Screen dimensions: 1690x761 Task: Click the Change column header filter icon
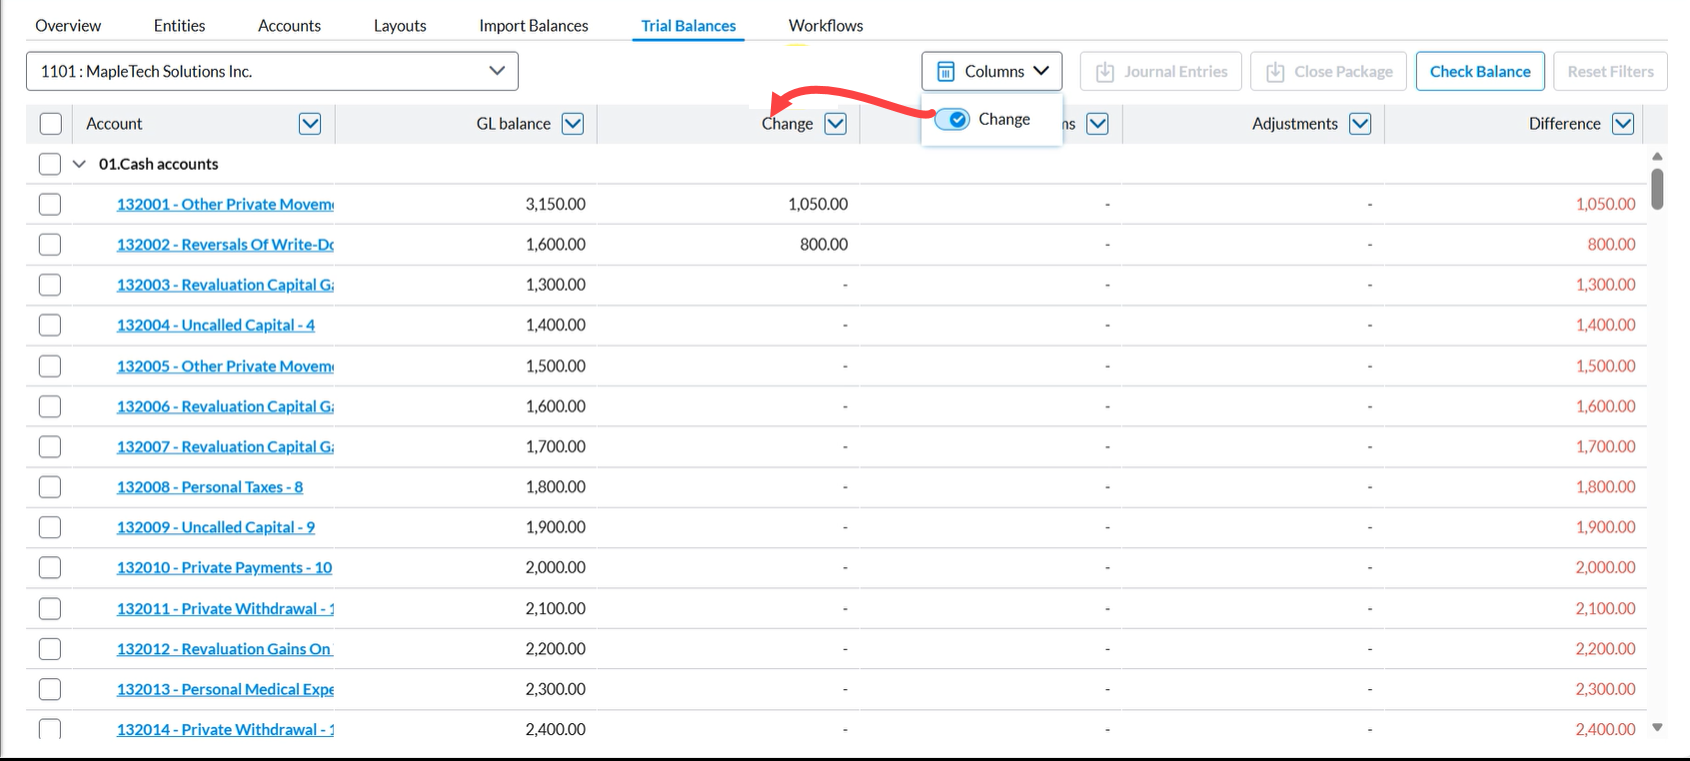click(x=836, y=123)
